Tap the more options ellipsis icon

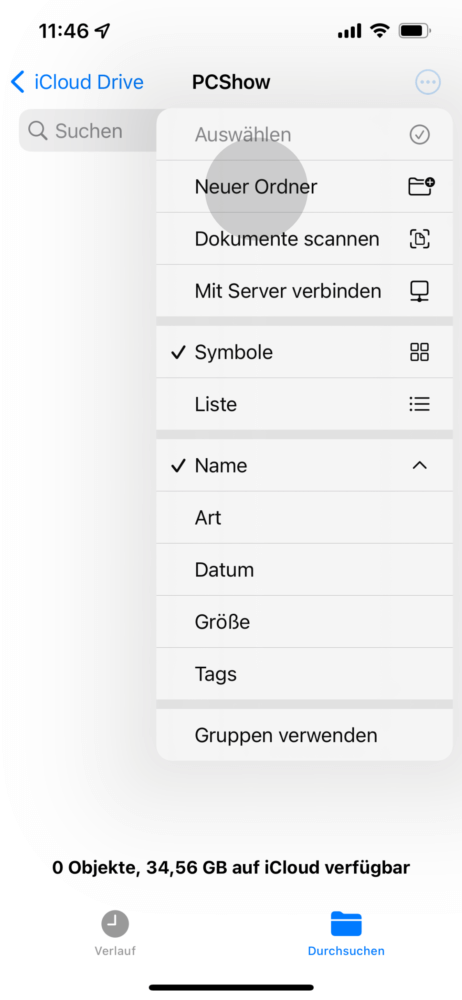click(x=428, y=82)
